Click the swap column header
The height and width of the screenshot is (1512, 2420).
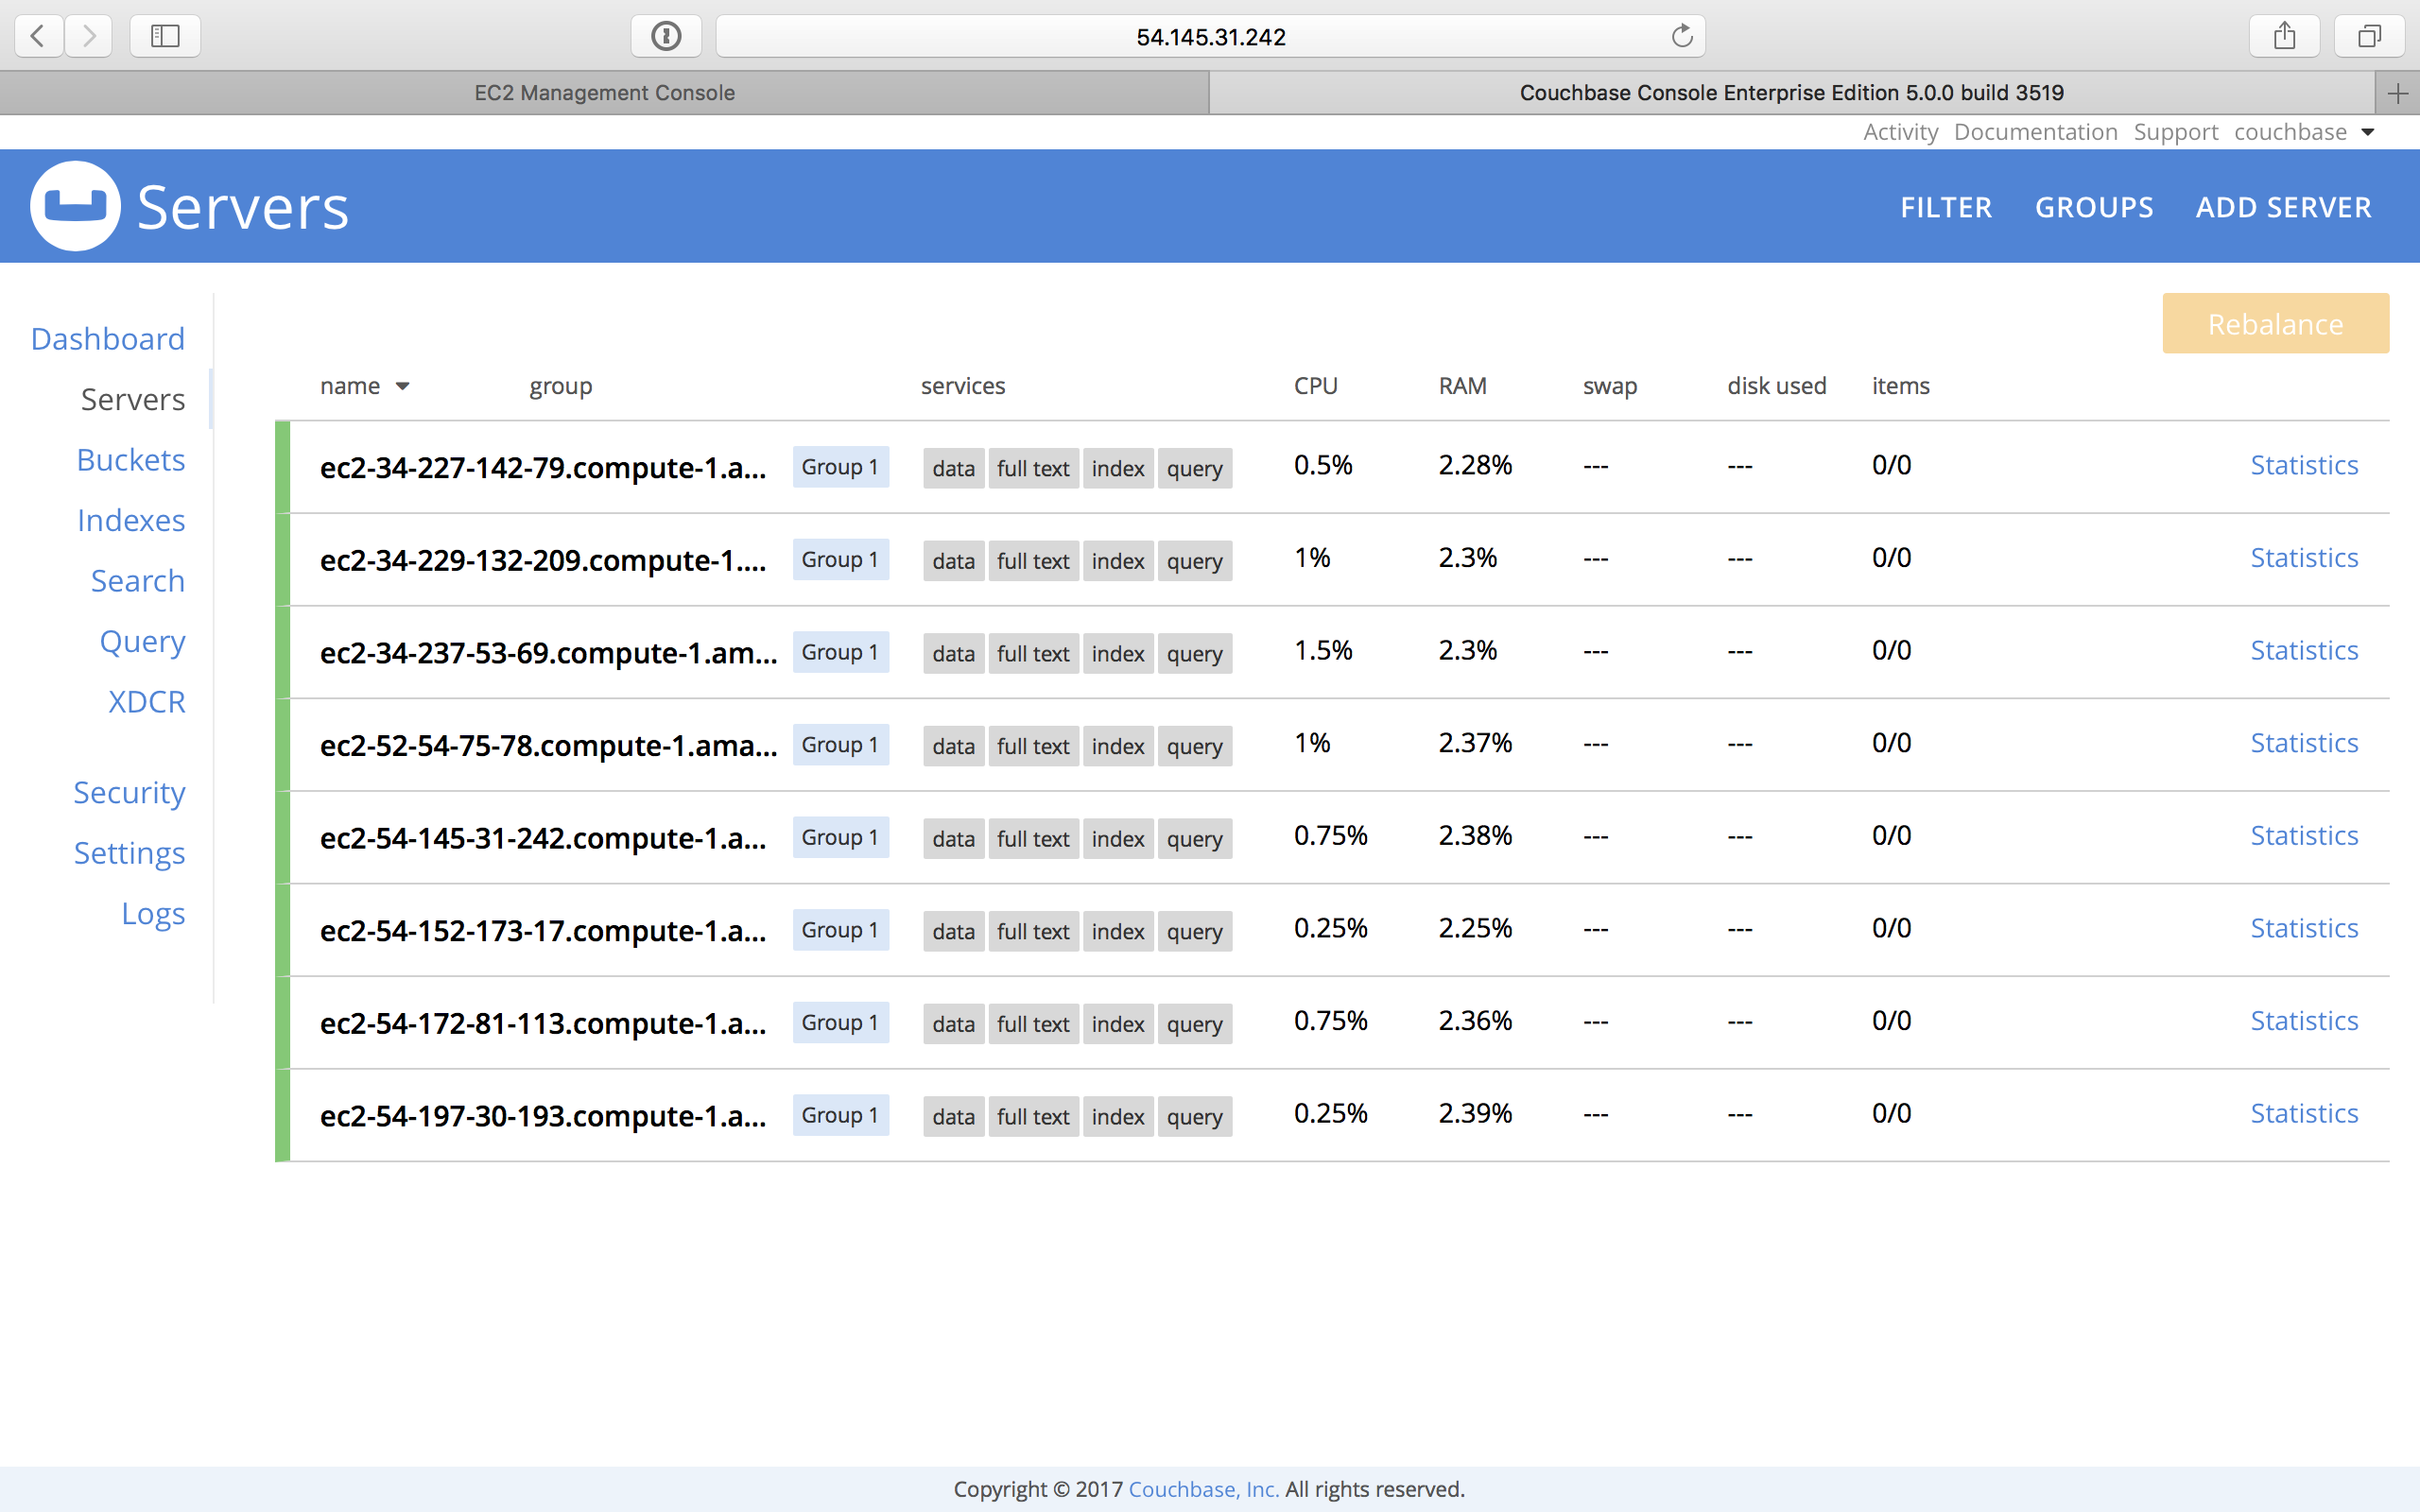(x=1609, y=386)
